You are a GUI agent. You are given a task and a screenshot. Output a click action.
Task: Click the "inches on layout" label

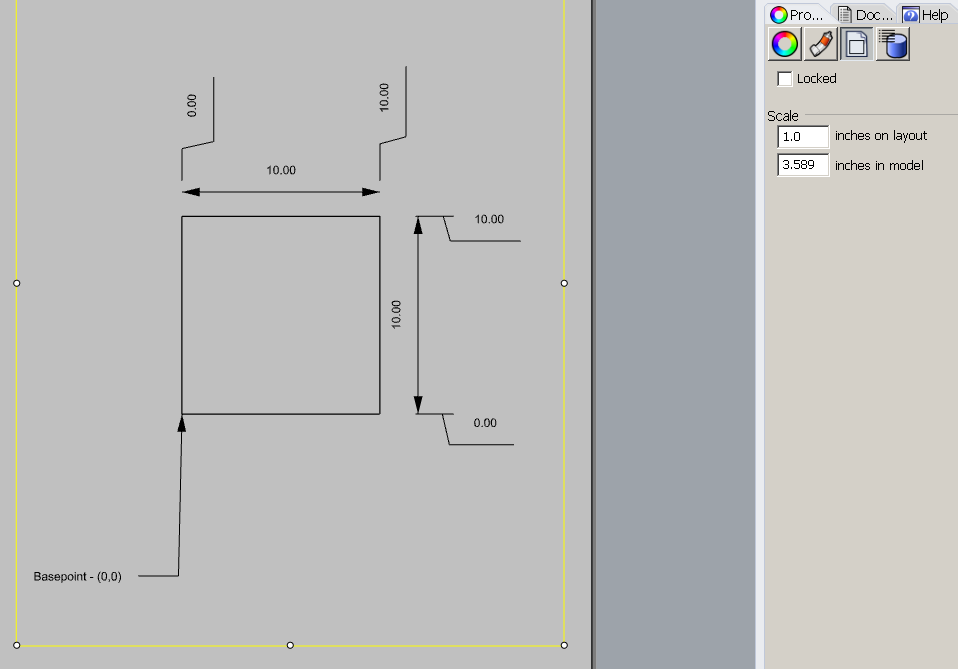[x=881, y=136]
